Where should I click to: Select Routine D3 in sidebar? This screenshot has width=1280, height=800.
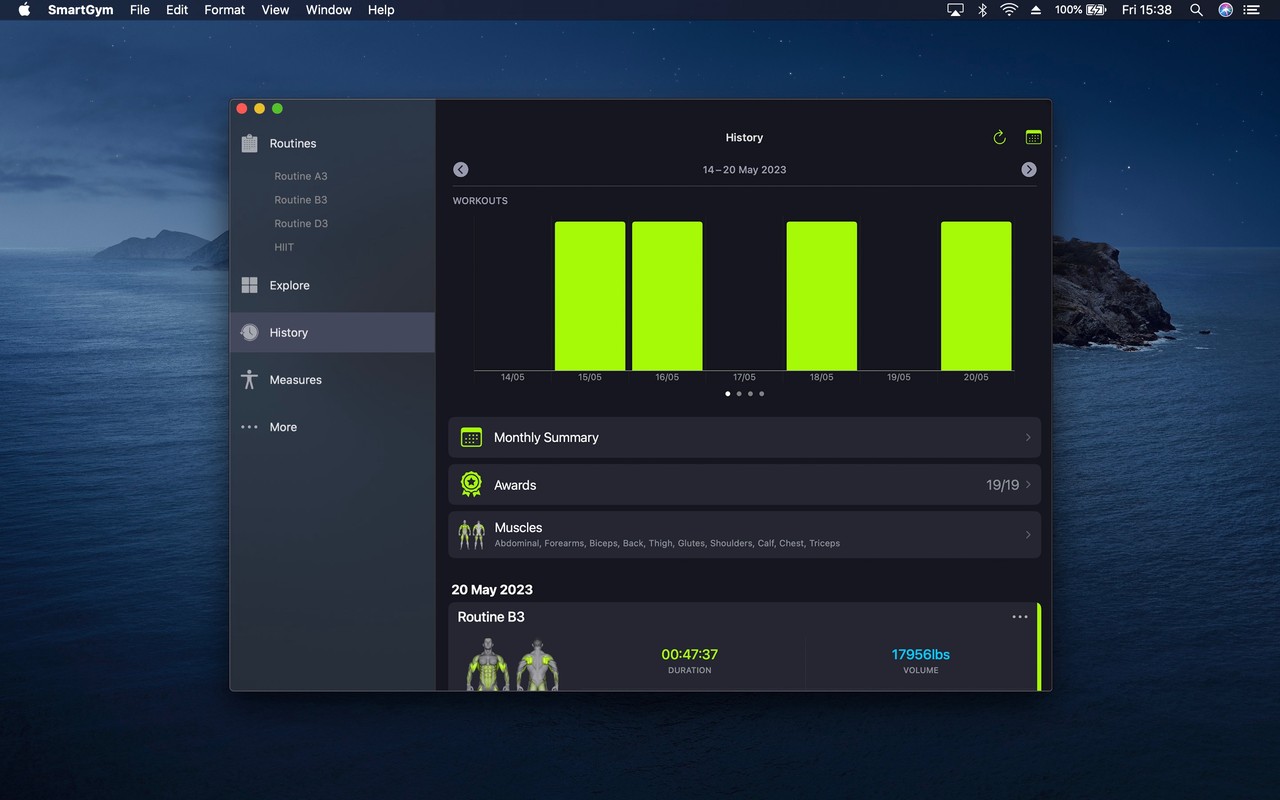301,224
